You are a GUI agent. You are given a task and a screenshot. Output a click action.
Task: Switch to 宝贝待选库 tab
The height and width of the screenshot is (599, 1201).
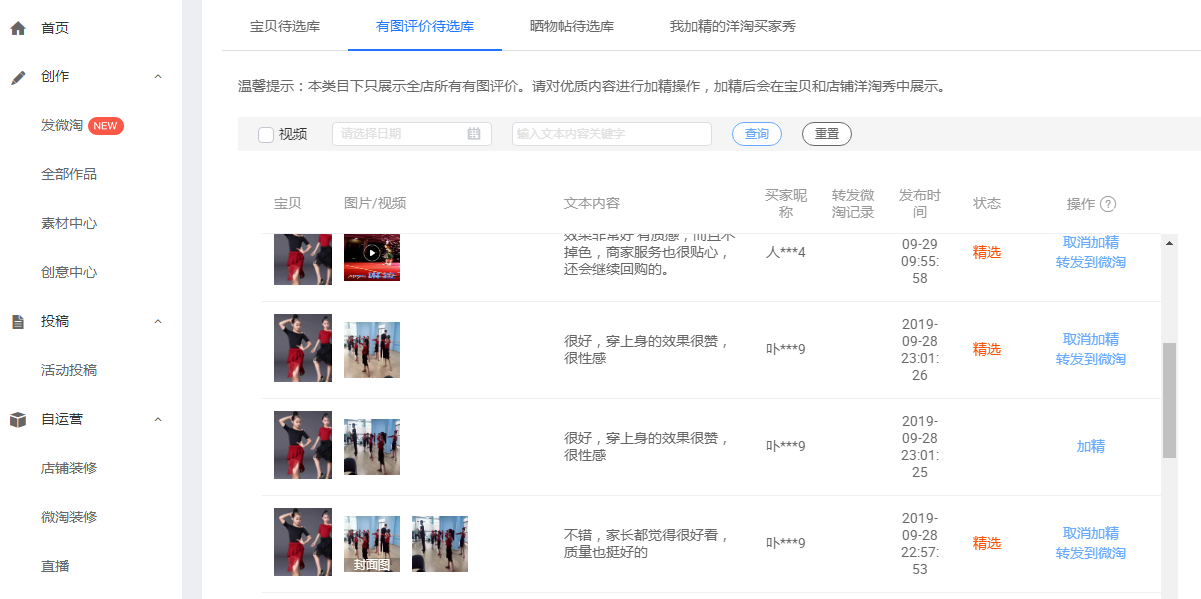(285, 26)
